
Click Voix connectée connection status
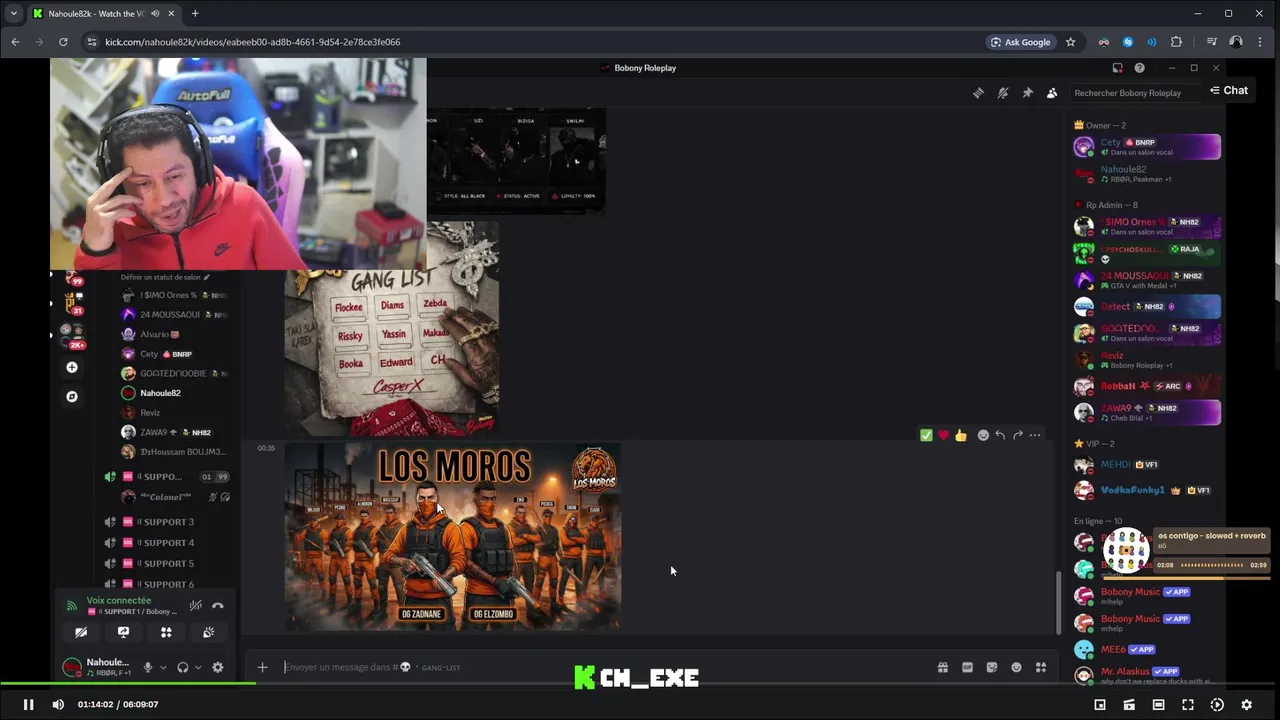pos(118,601)
